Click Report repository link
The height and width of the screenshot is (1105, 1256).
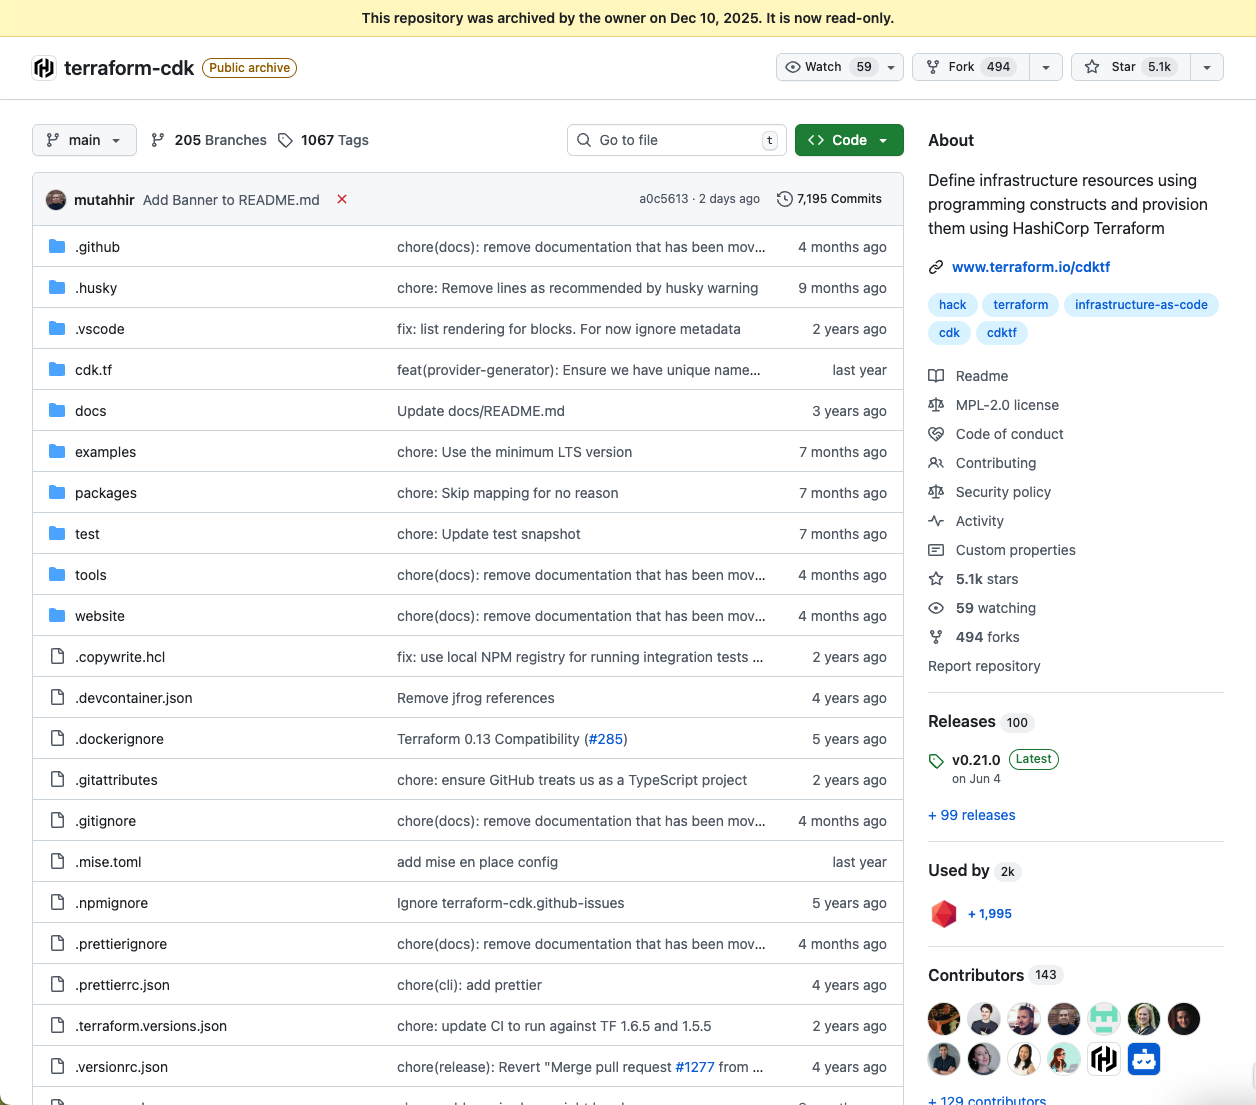(984, 666)
